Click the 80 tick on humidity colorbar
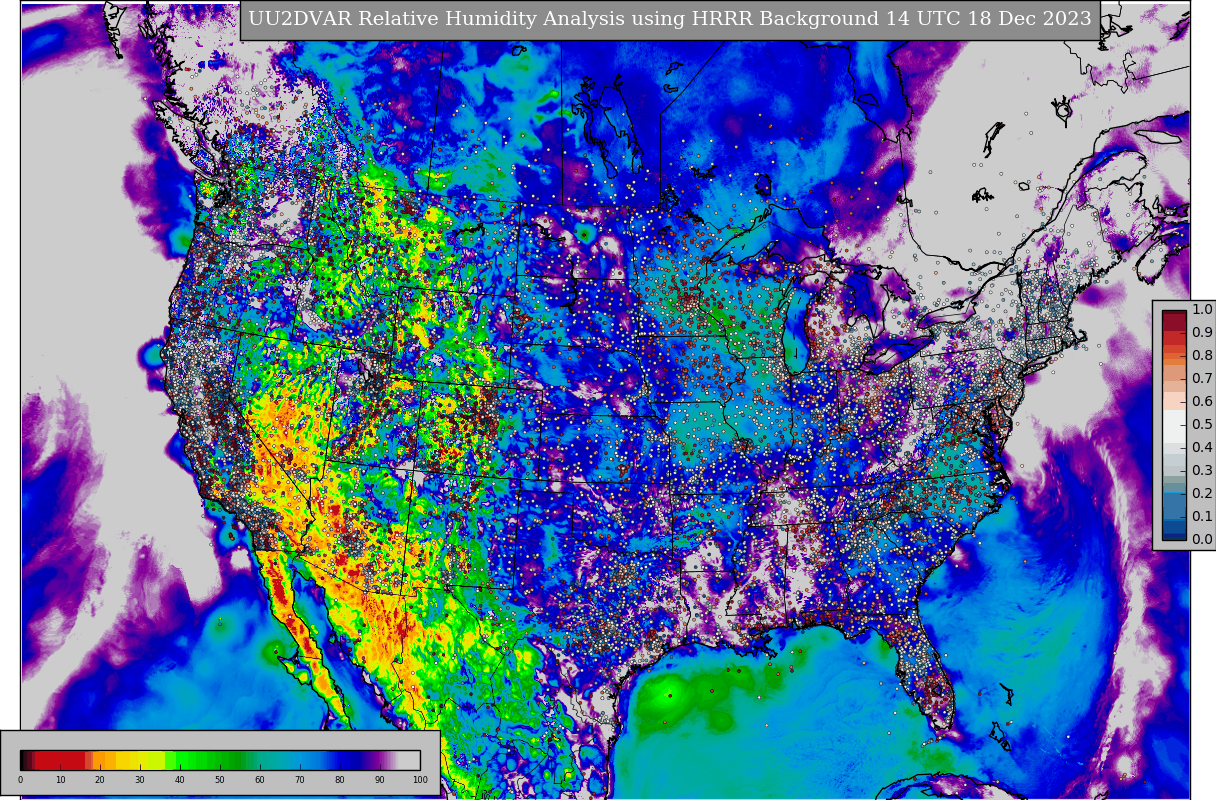The height and width of the screenshot is (800, 1216). pos(340,780)
